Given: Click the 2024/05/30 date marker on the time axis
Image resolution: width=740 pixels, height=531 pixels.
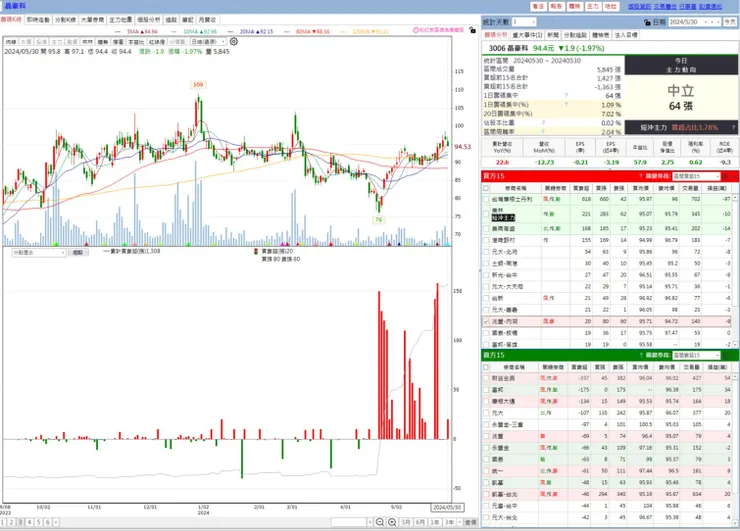Looking at the screenshot, I should (446, 507).
